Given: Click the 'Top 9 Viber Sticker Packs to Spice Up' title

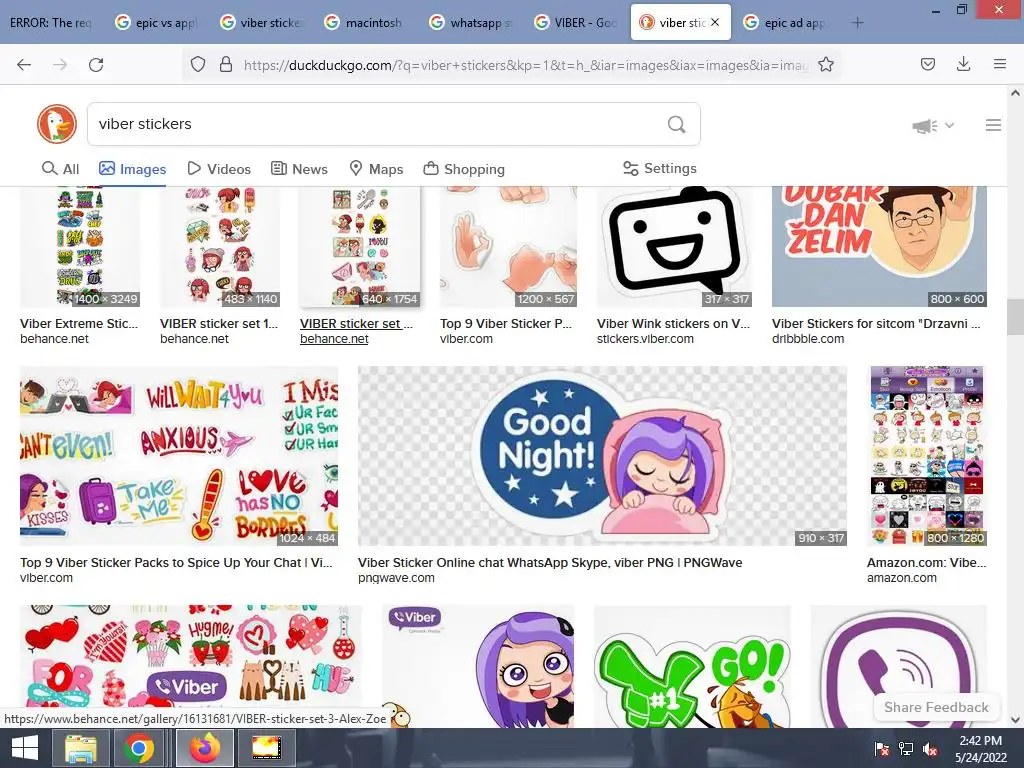Looking at the screenshot, I should pyautogui.click(x=176, y=563).
